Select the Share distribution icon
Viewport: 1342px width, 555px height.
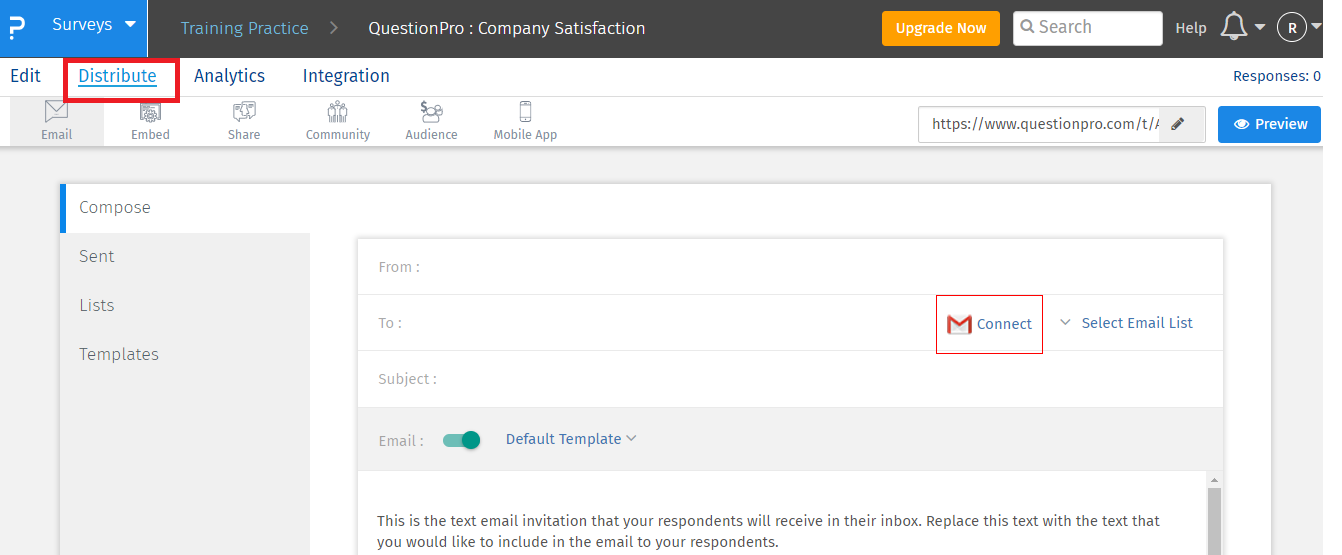244,113
